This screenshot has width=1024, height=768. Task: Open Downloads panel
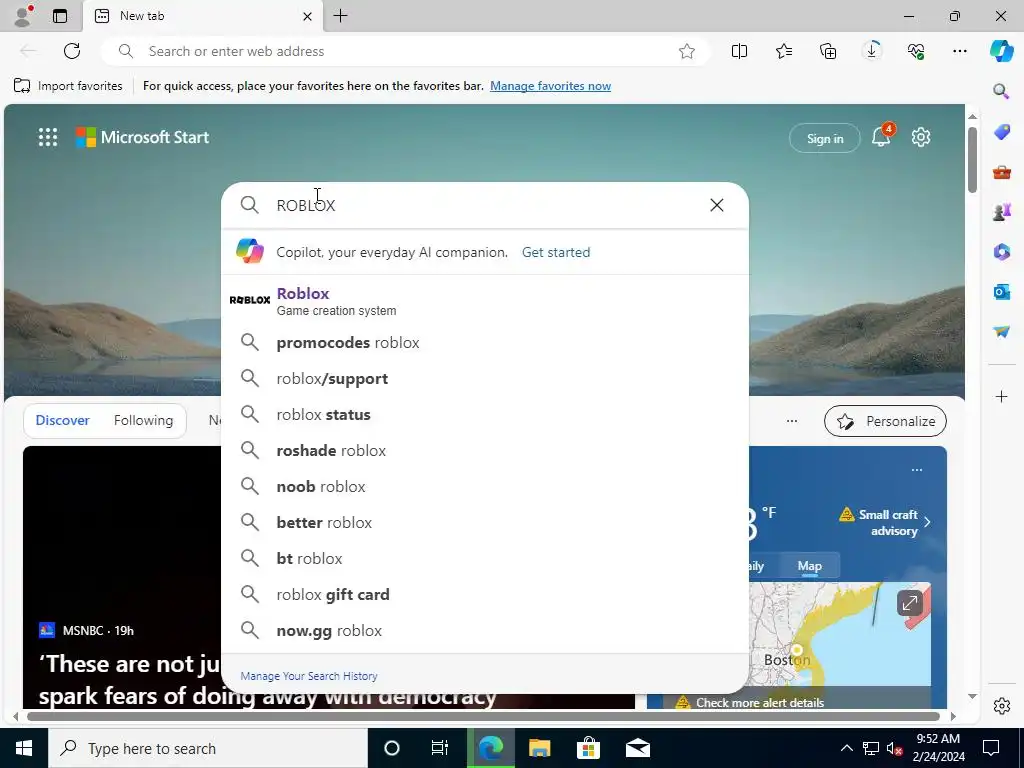tap(872, 51)
